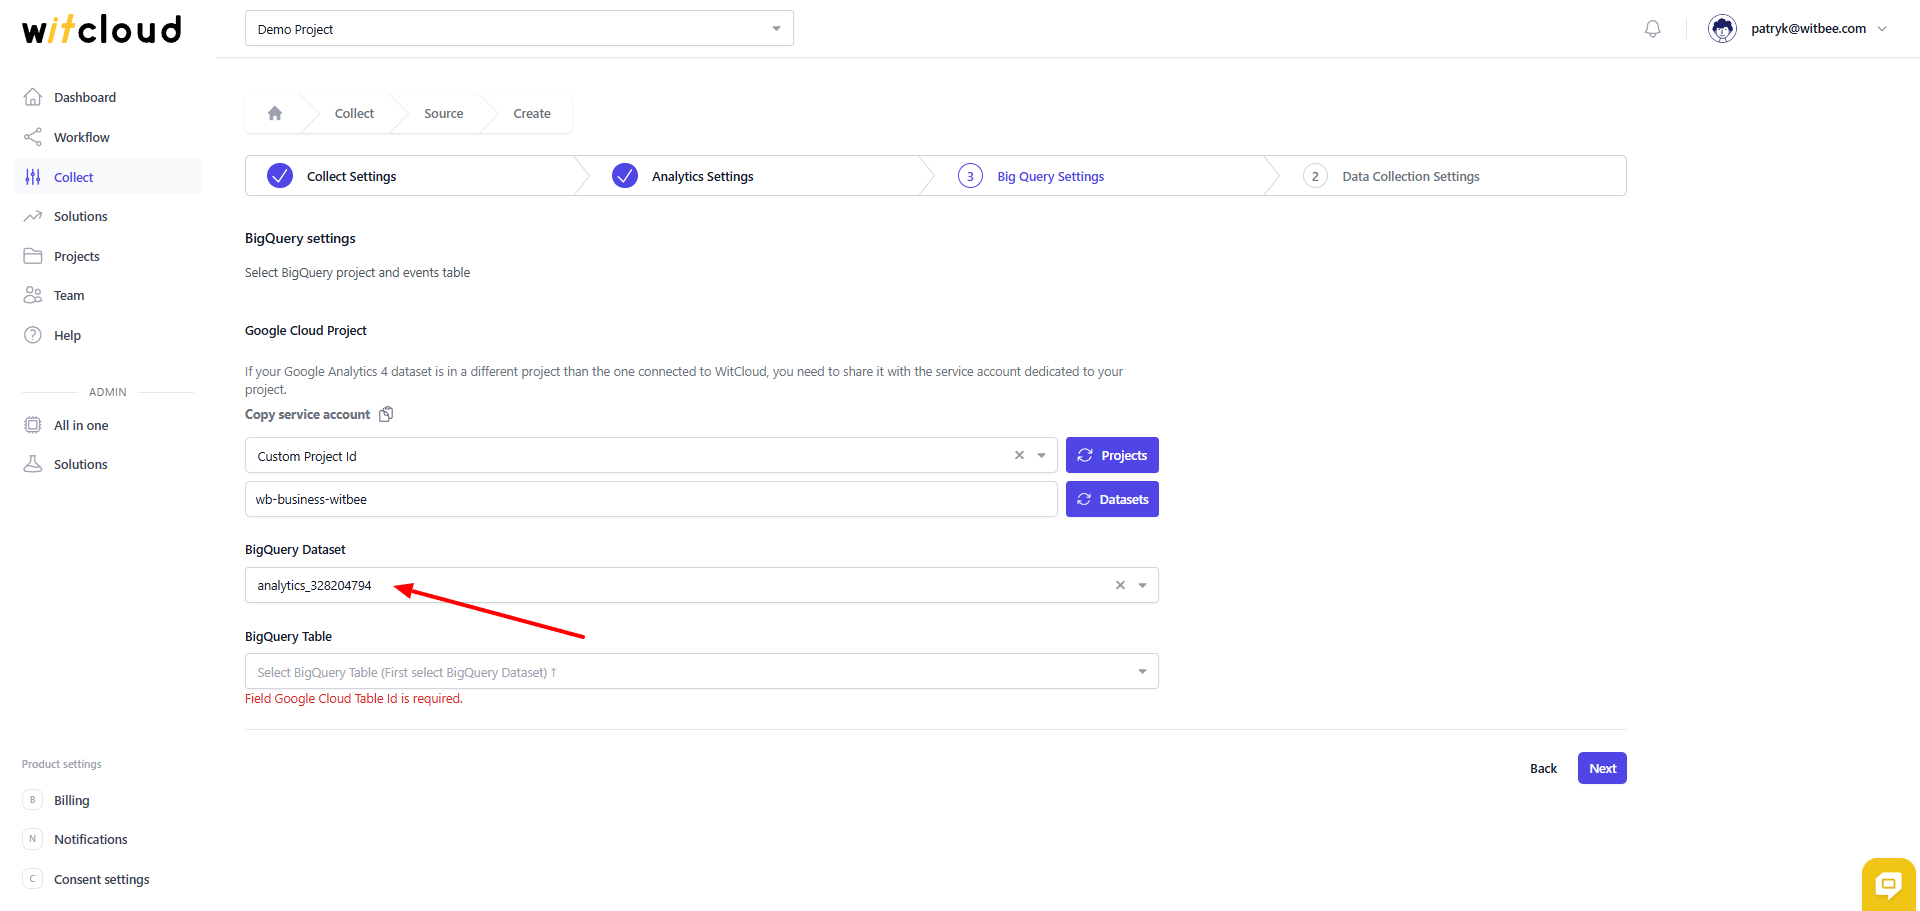This screenshot has width=1920, height=911.
Task: Open Team in the sidebar
Action: pyautogui.click(x=69, y=295)
